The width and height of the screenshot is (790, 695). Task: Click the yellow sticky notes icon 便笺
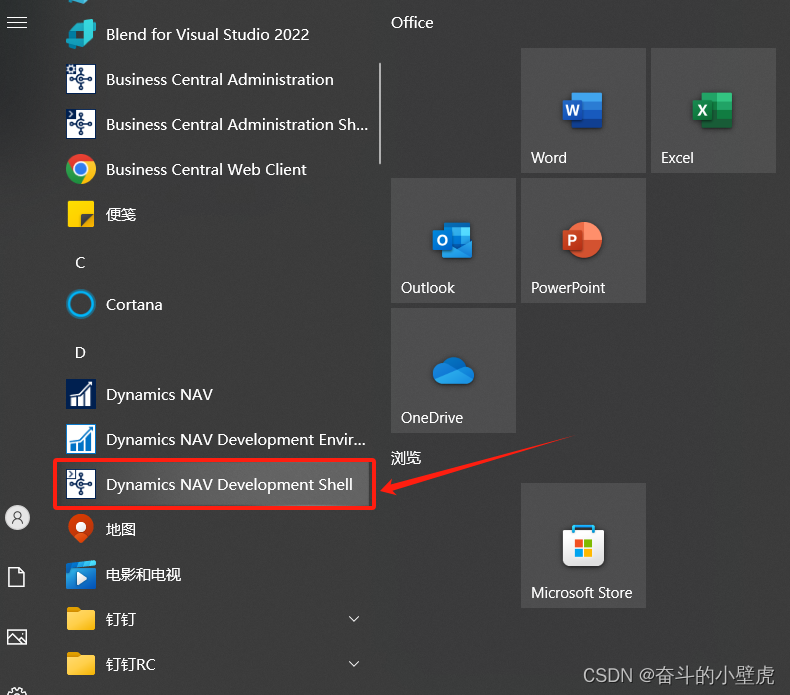coord(81,214)
